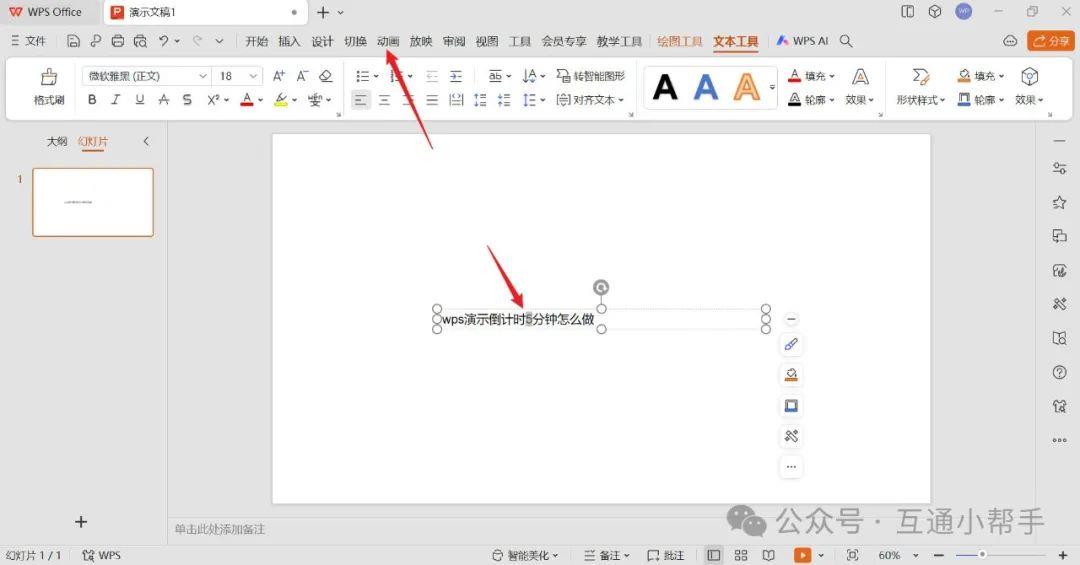Toggle justify alignment button
This screenshot has height=565, width=1080.
point(432,100)
